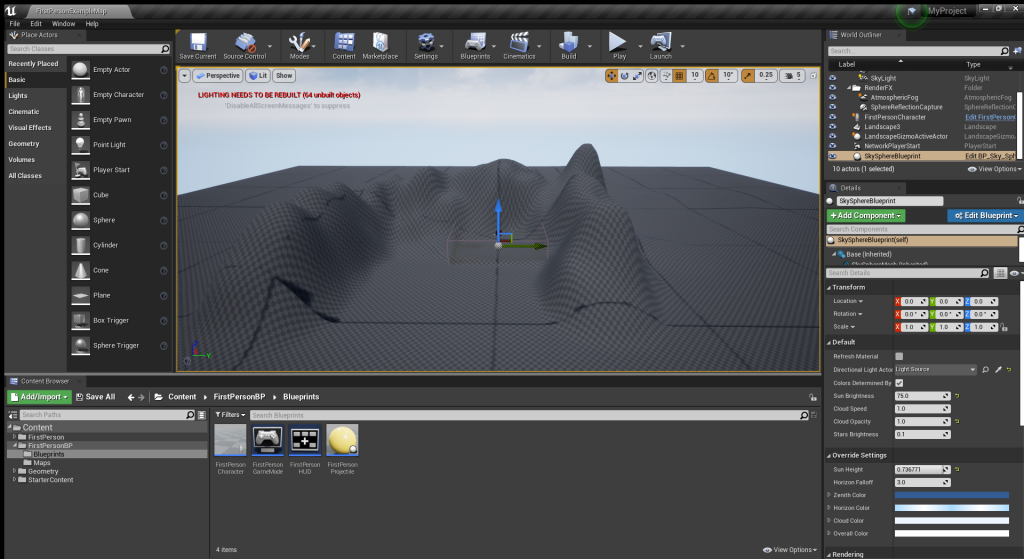This screenshot has width=1024, height=559.
Task: Select the Sphere actor icon
Action: tap(80, 220)
